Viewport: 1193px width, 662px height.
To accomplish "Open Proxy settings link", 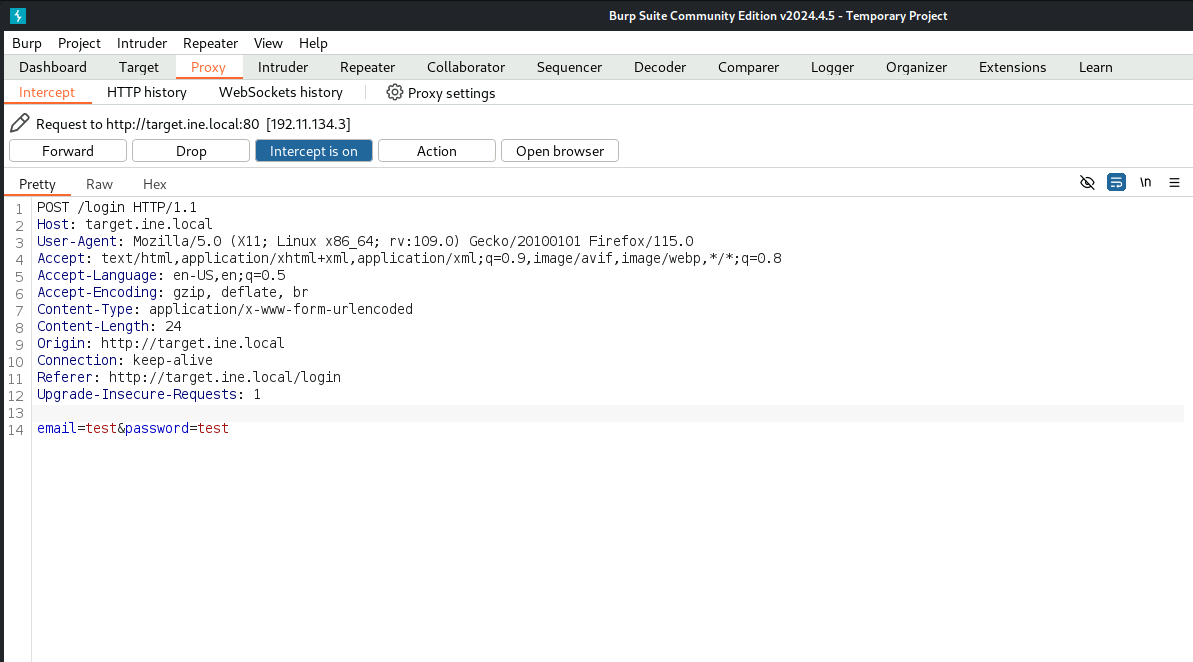I will pos(451,93).
